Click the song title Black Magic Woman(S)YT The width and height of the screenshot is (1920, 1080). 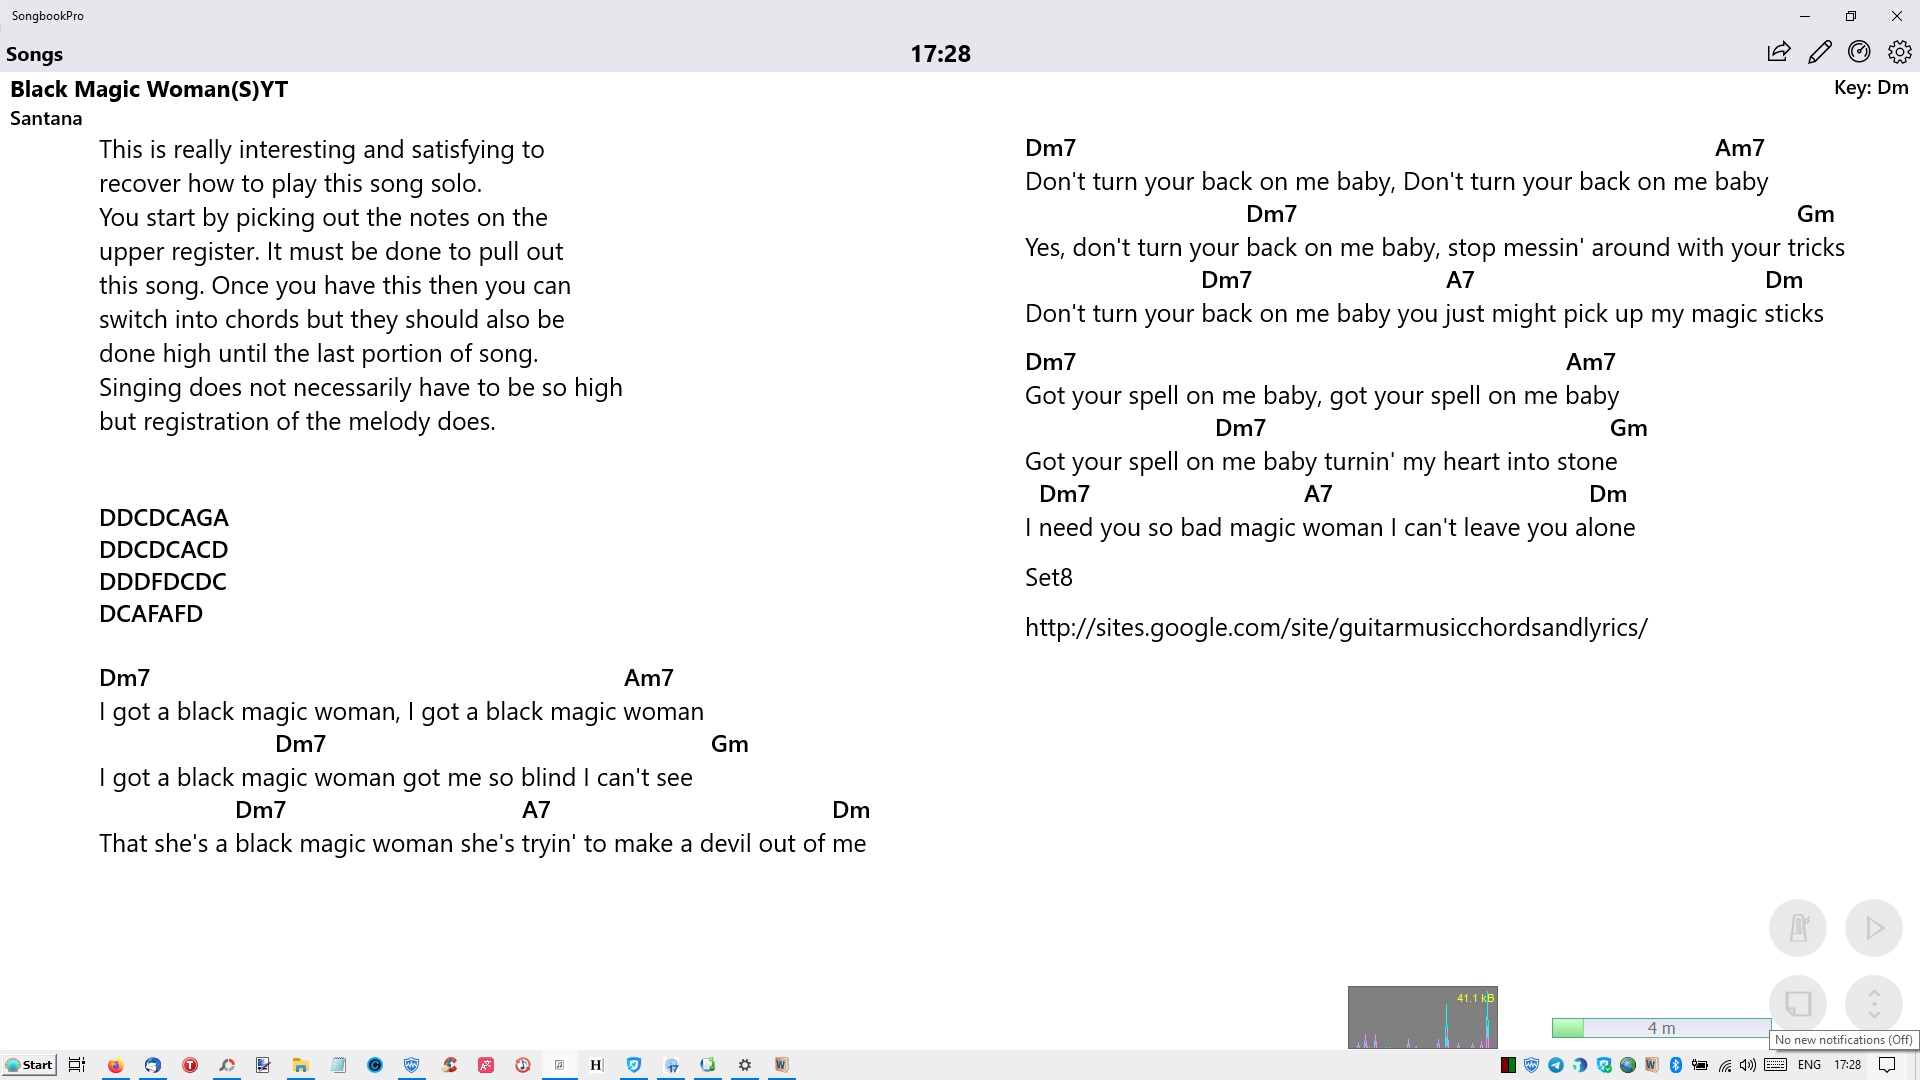[x=149, y=89]
